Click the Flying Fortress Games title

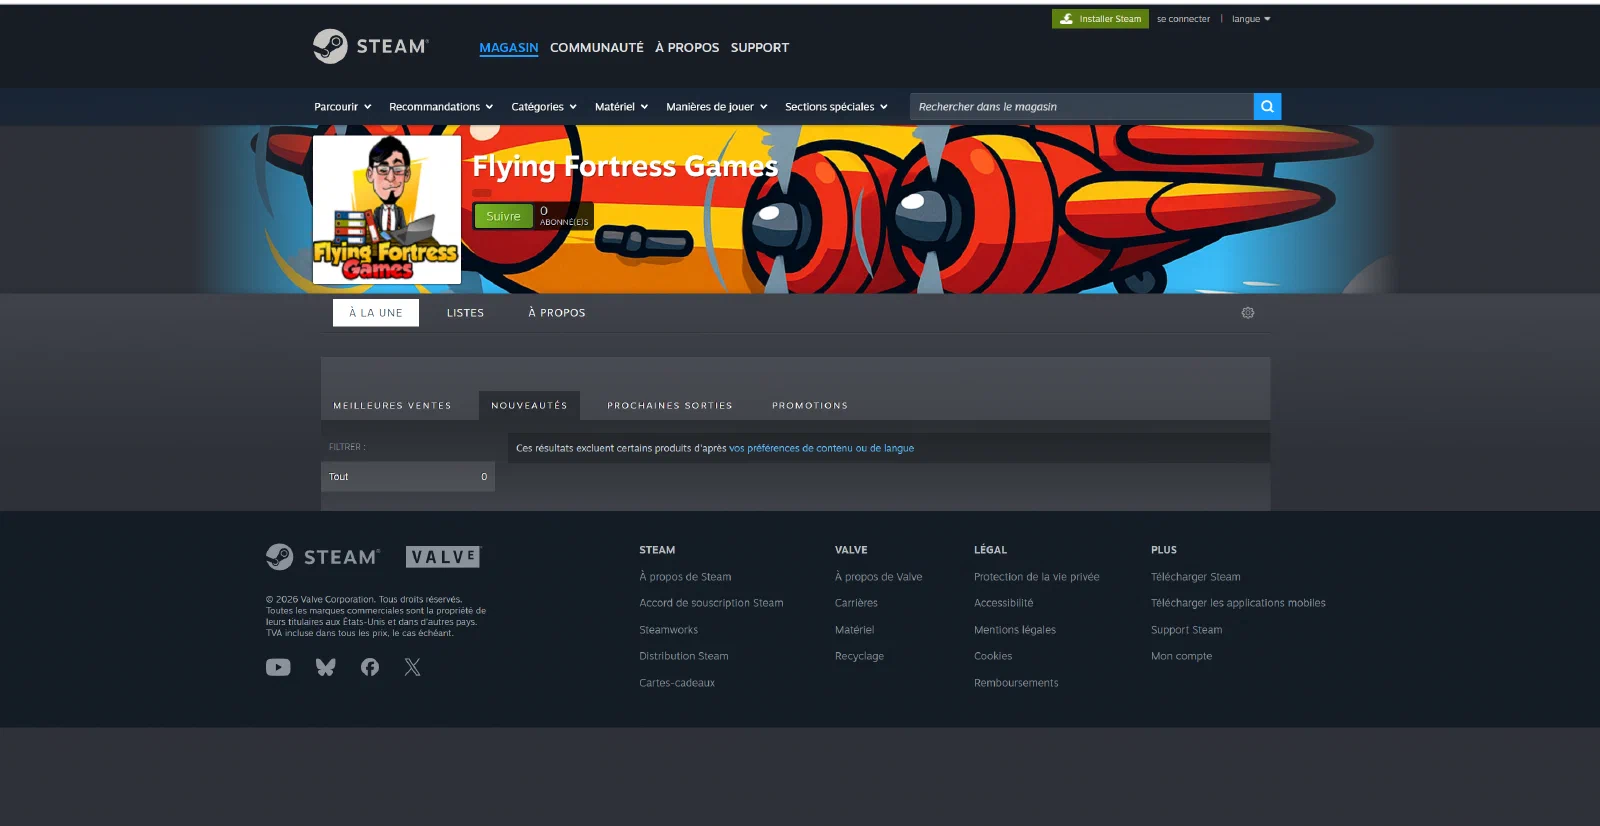point(625,166)
